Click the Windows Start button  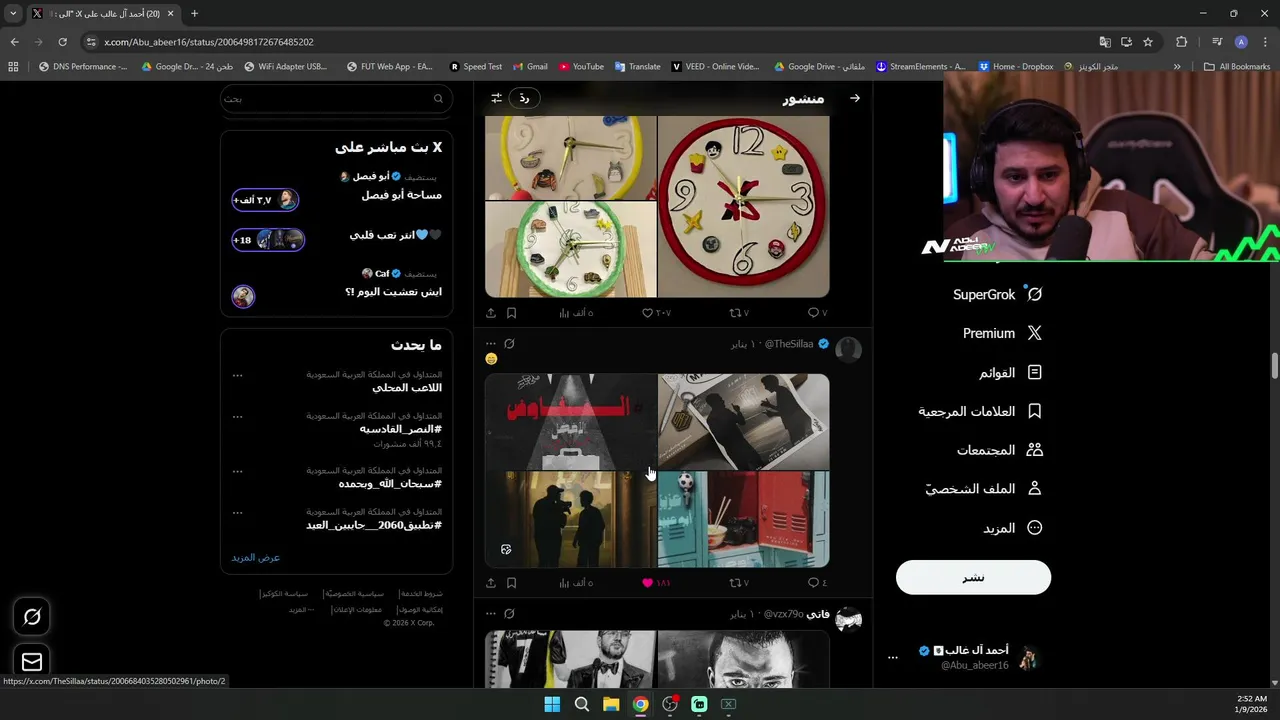(x=552, y=704)
